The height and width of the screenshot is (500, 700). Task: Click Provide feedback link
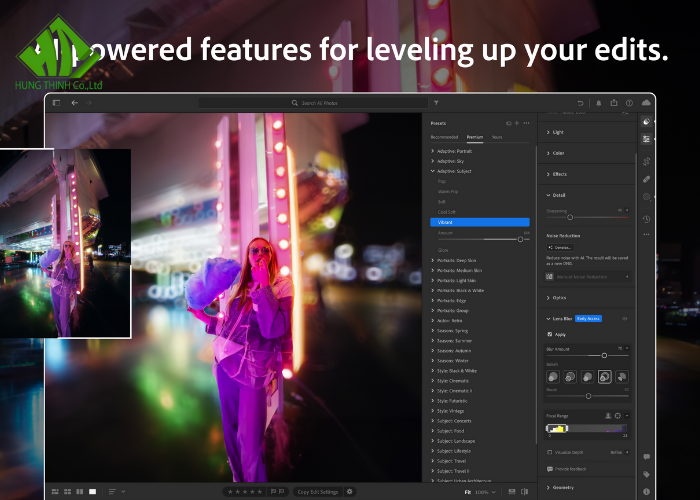click(x=567, y=469)
